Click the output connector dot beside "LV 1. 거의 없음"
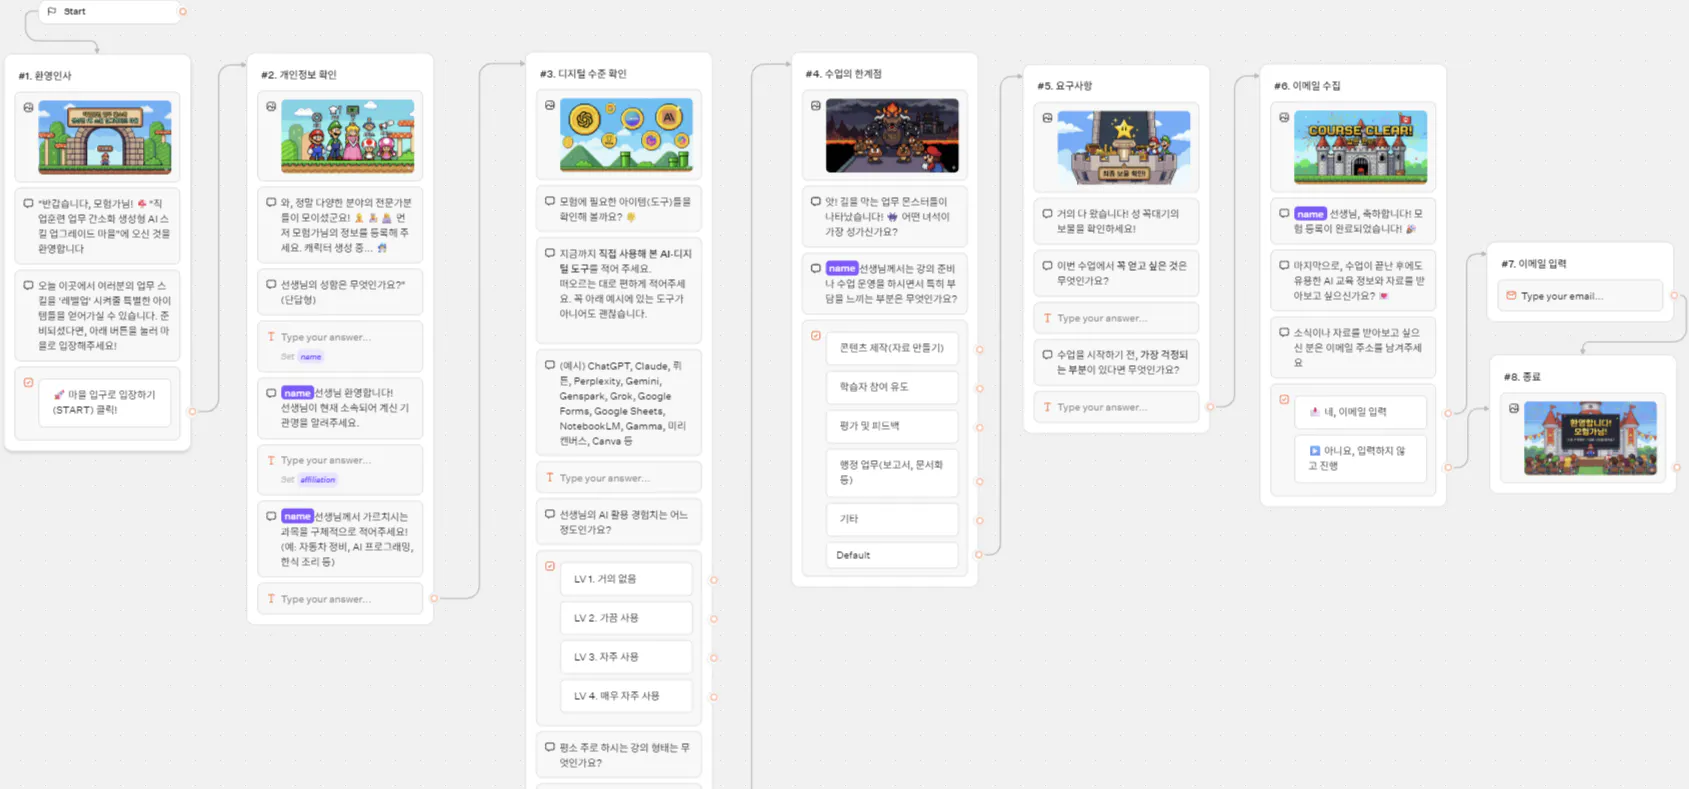 (714, 580)
